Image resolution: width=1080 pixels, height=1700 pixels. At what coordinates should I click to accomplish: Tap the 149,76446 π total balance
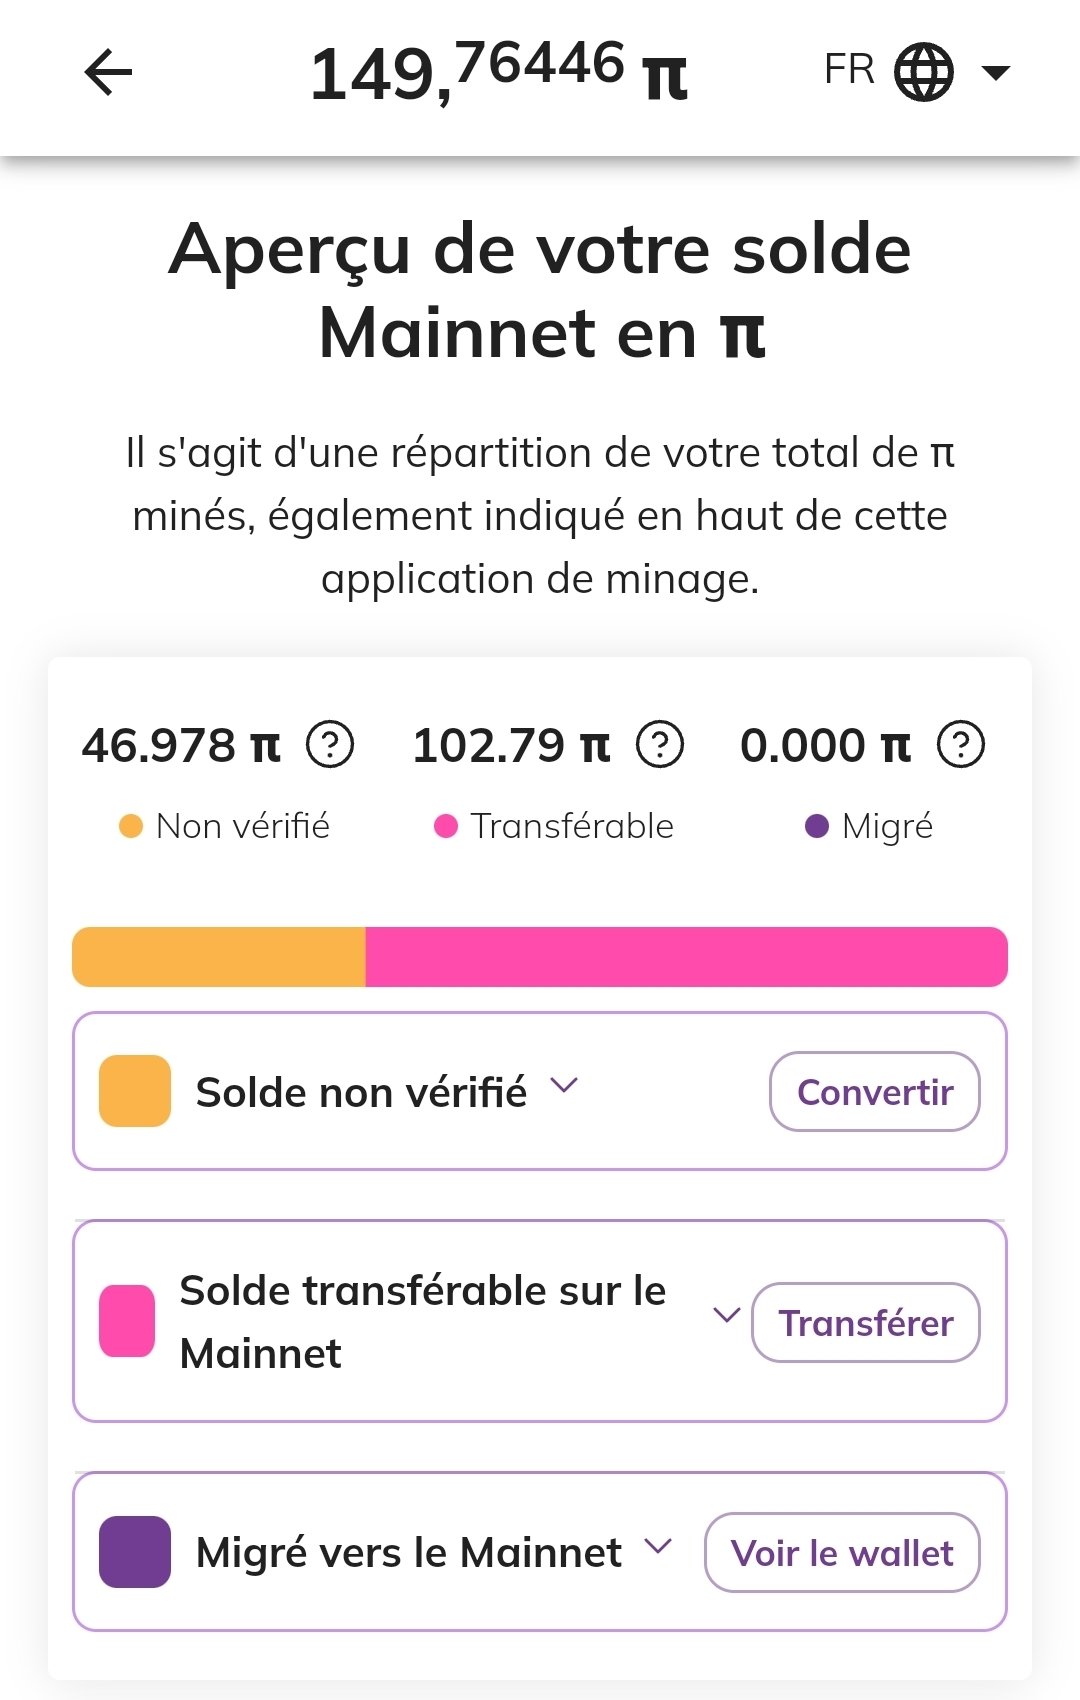click(499, 72)
